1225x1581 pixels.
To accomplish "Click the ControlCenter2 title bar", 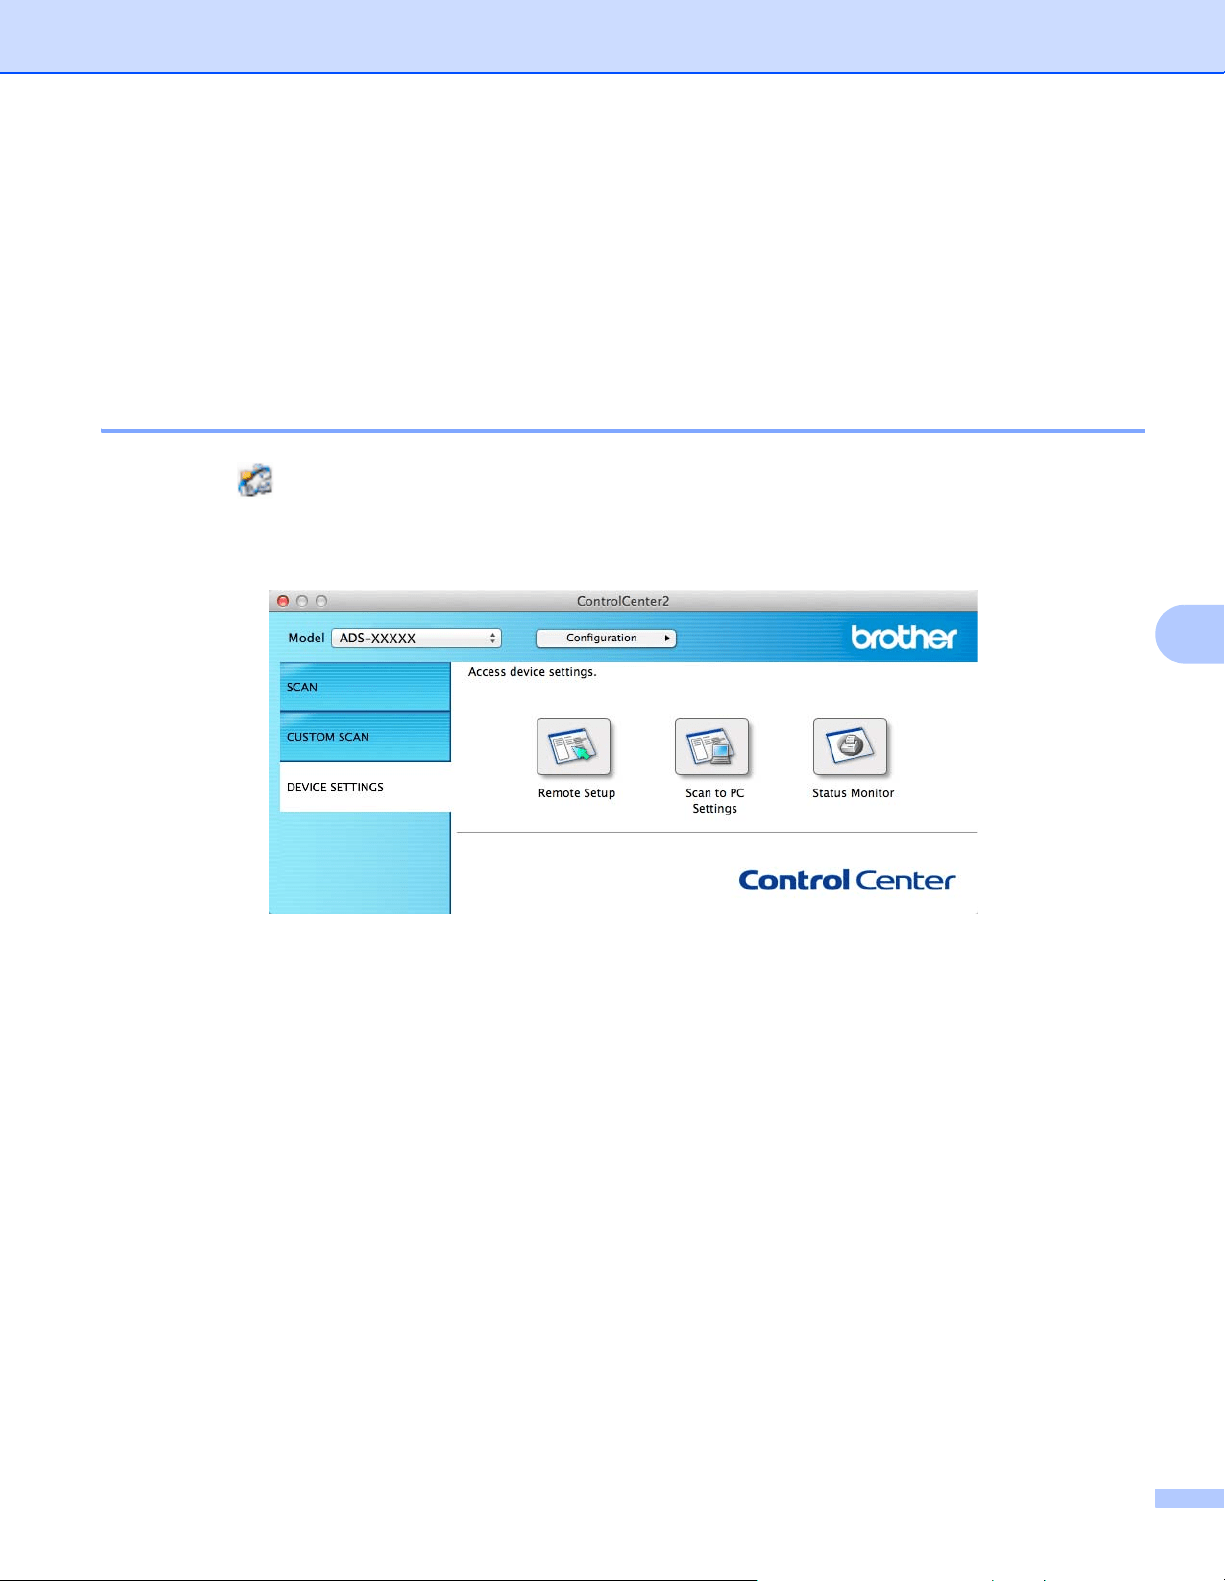I will (x=623, y=601).
